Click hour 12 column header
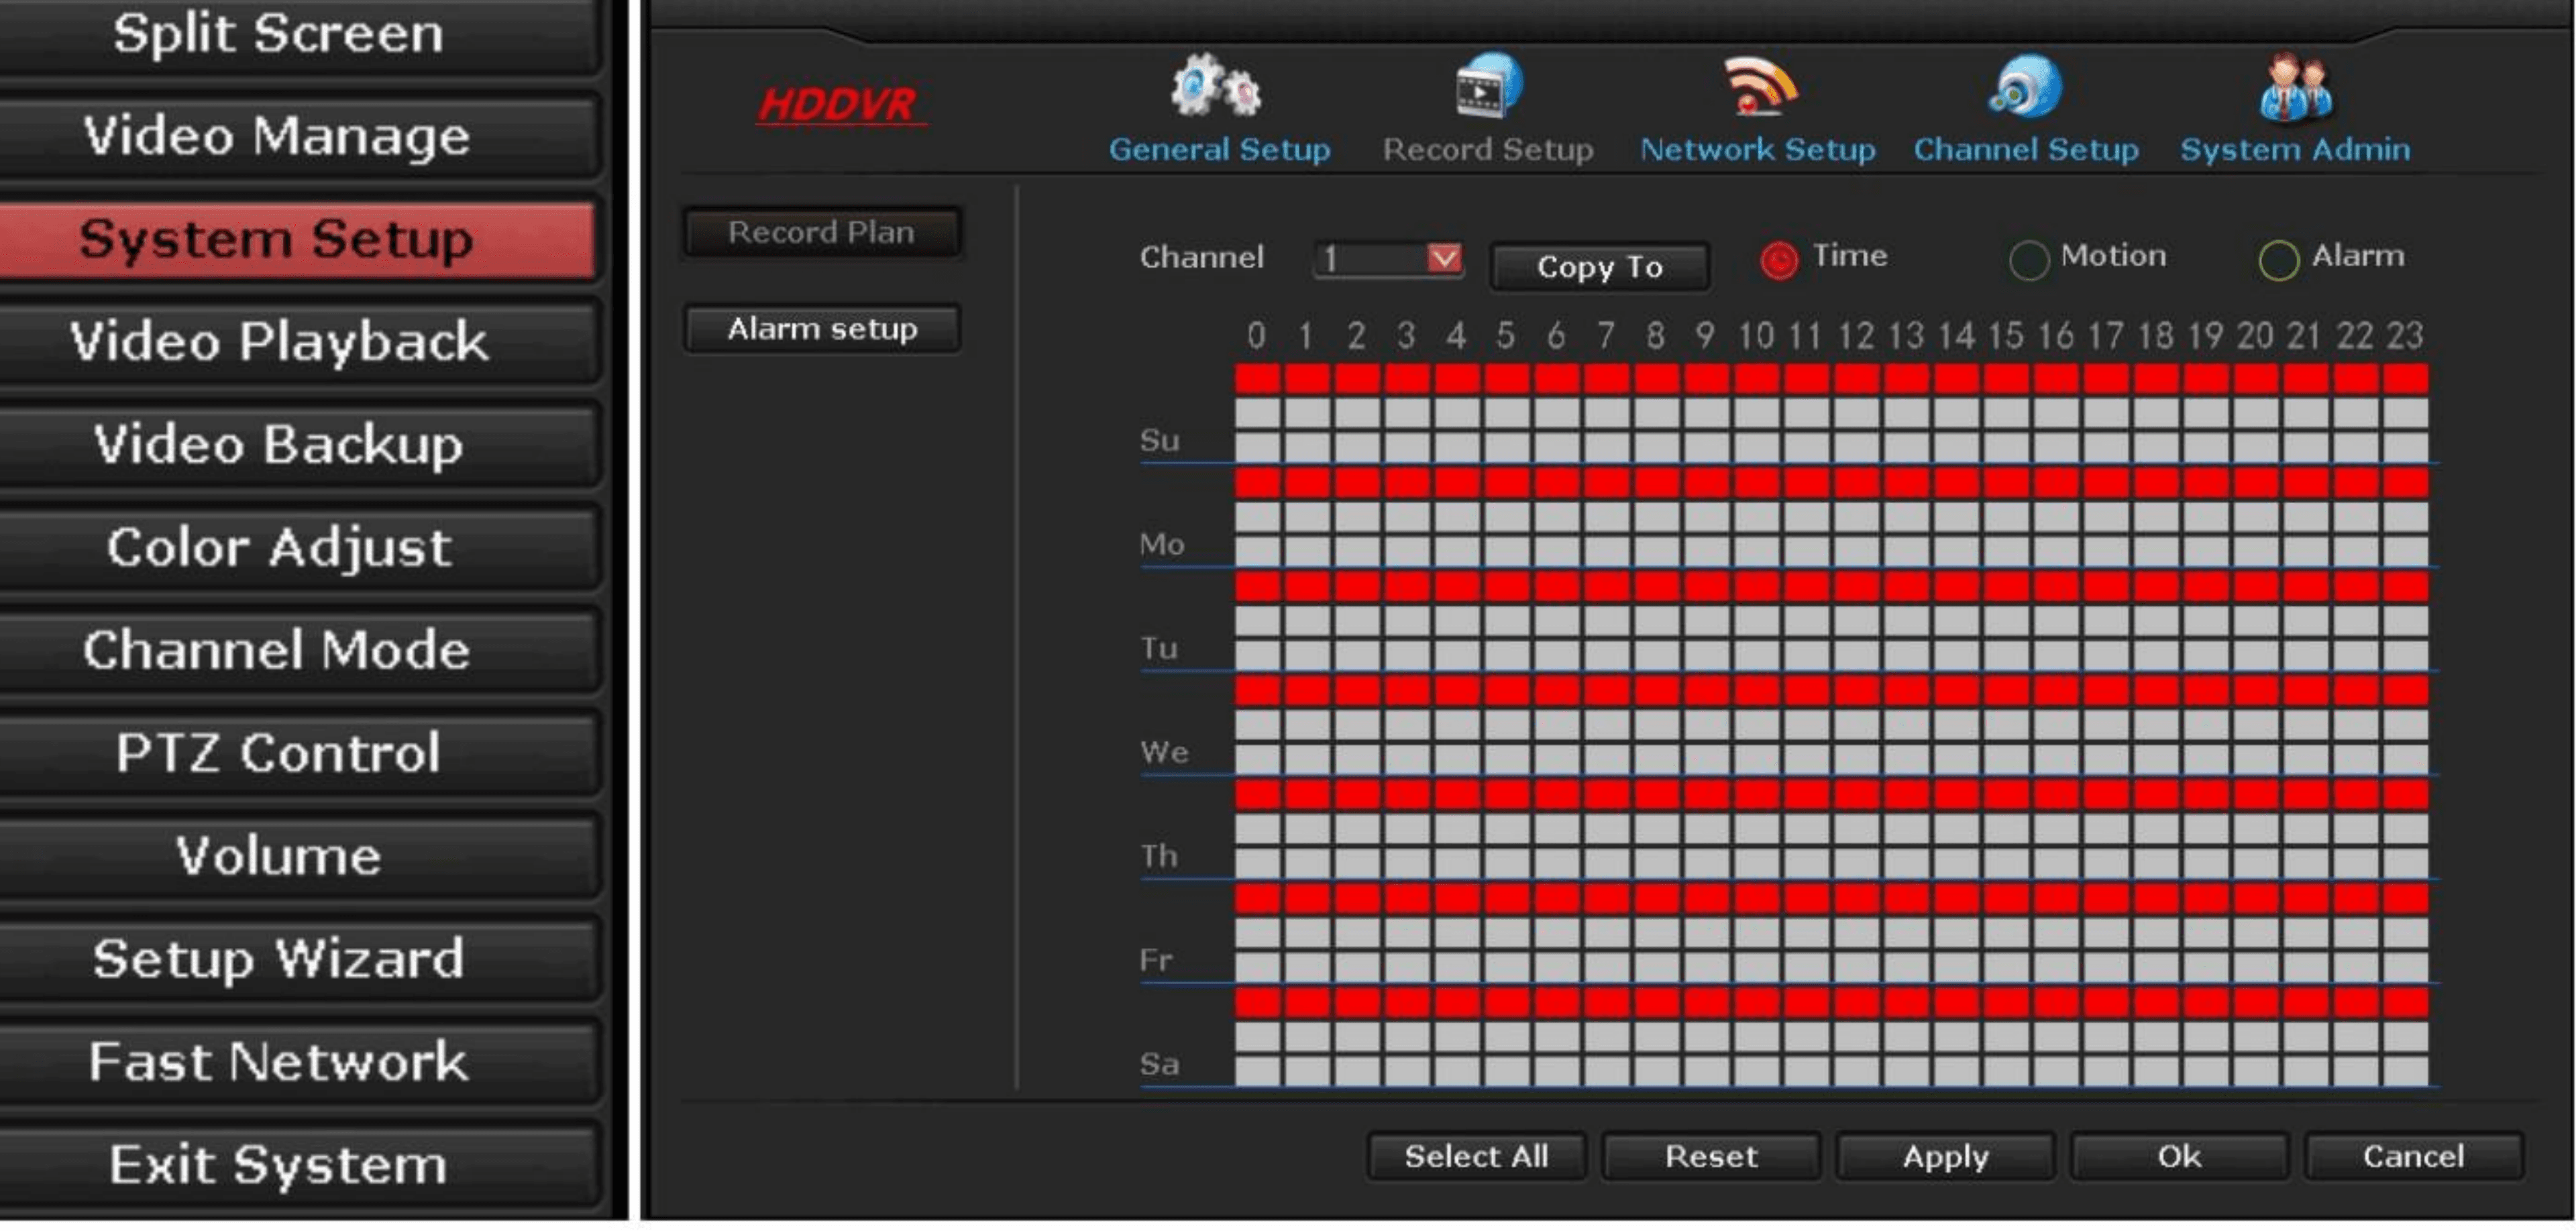The width and height of the screenshot is (2576, 1231). [x=1856, y=336]
